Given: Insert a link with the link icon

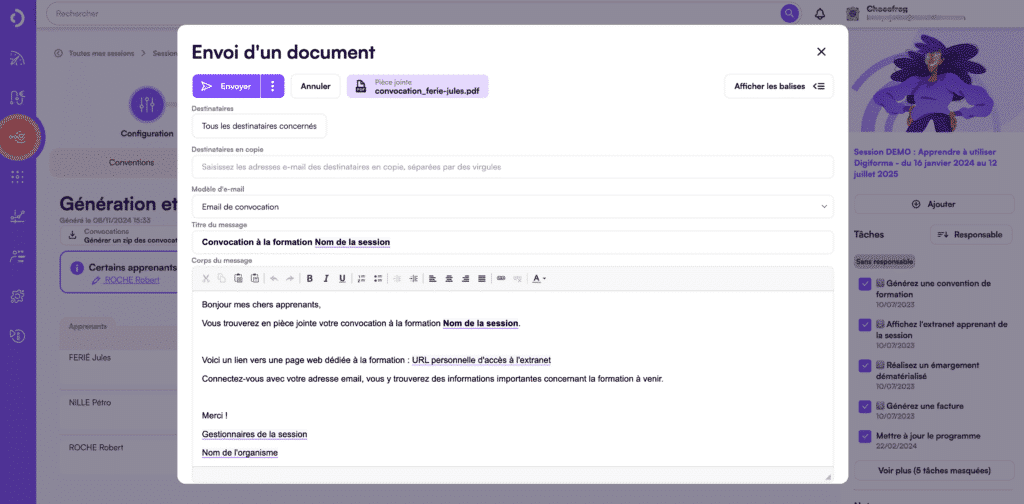Looking at the screenshot, I should [501, 279].
